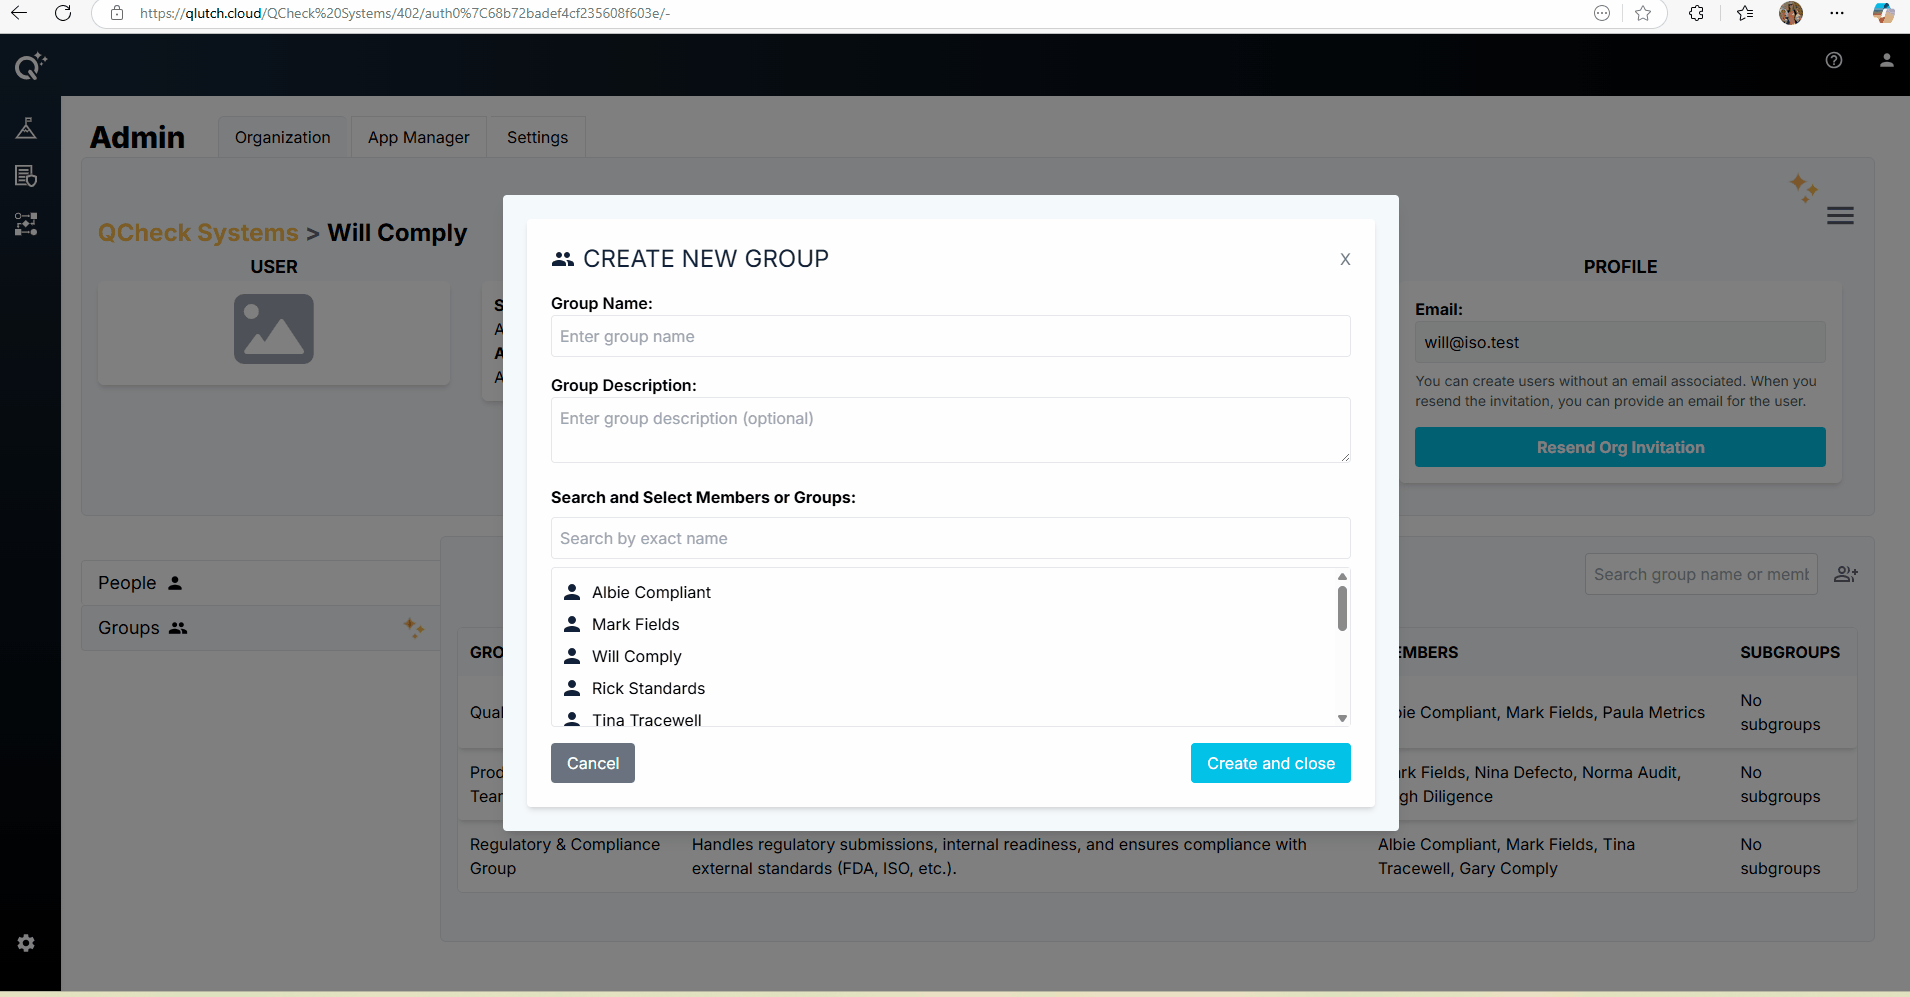1910x997 pixels.
Task: Open the user account icon in header
Action: point(1886,60)
